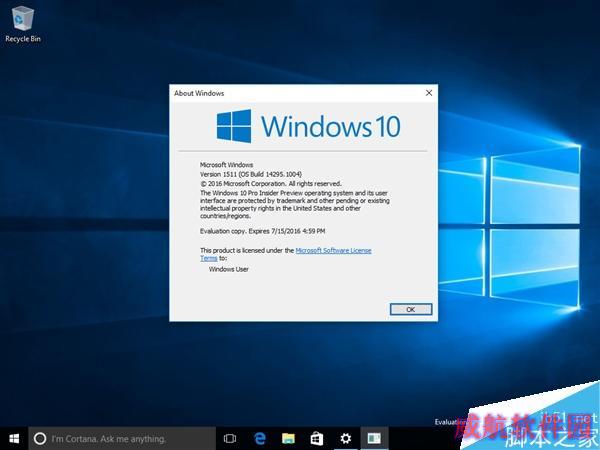Open the Store from taskbar
This screenshot has width=600, height=450.
pos(316,439)
